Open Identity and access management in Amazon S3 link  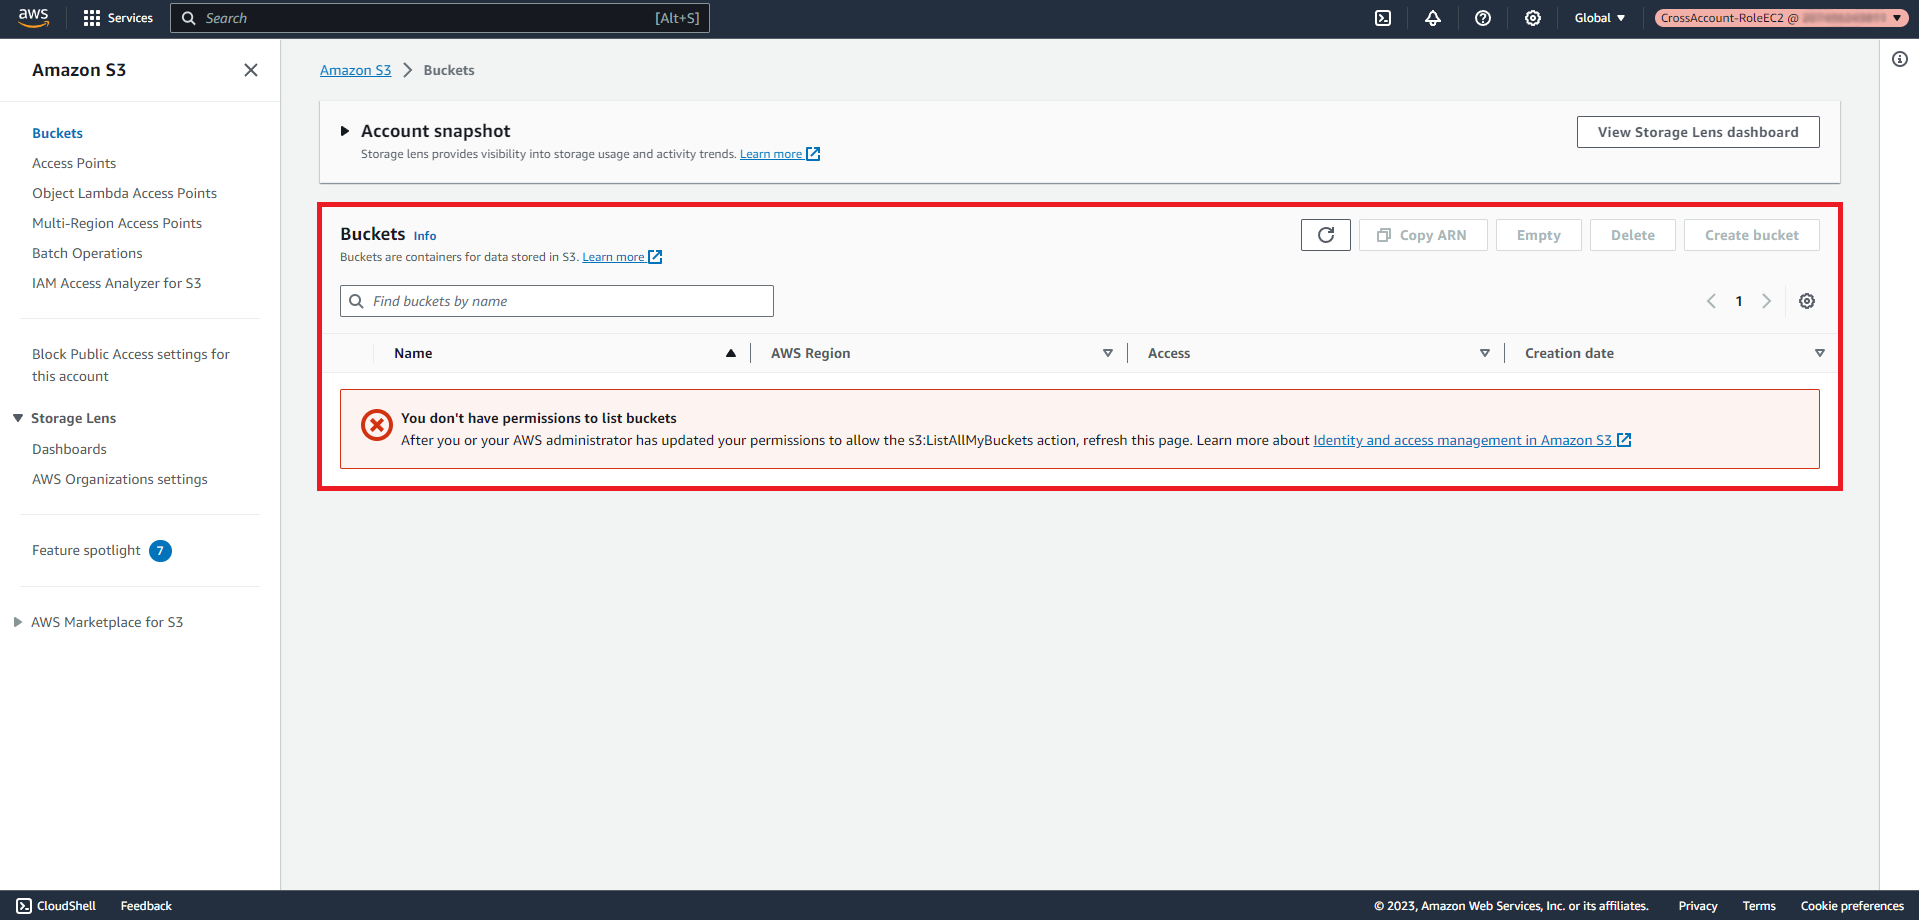[x=1472, y=440]
